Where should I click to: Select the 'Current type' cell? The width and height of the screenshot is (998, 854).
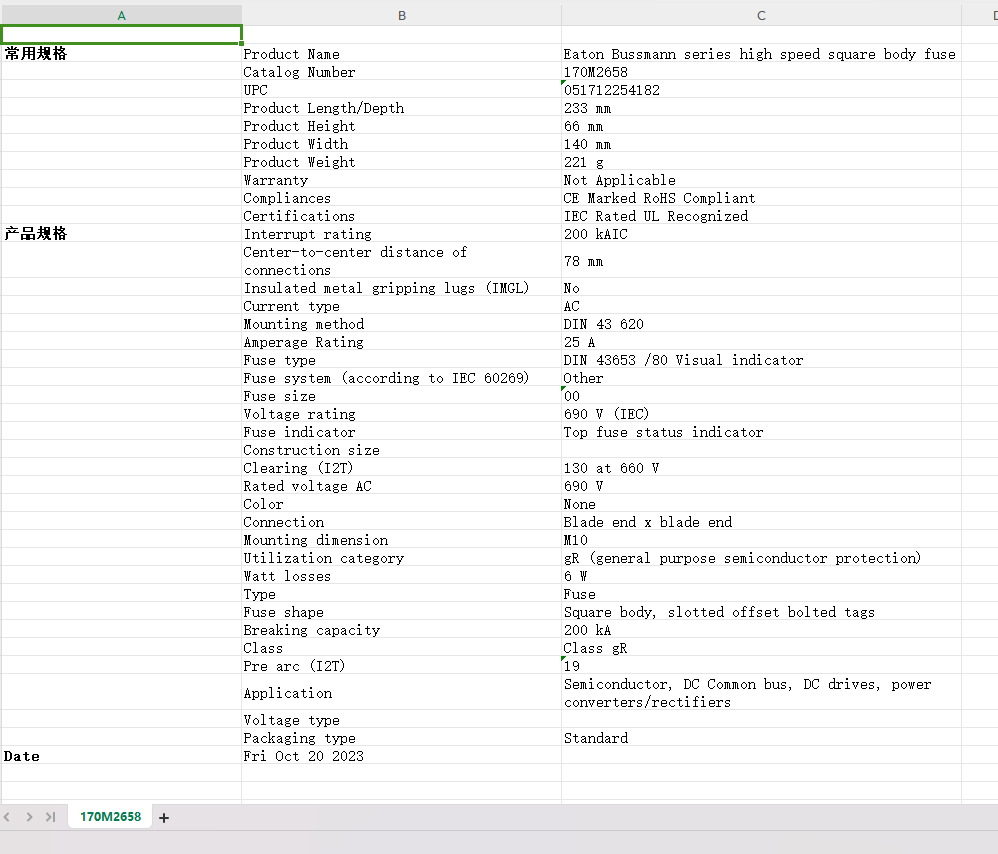click(402, 306)
